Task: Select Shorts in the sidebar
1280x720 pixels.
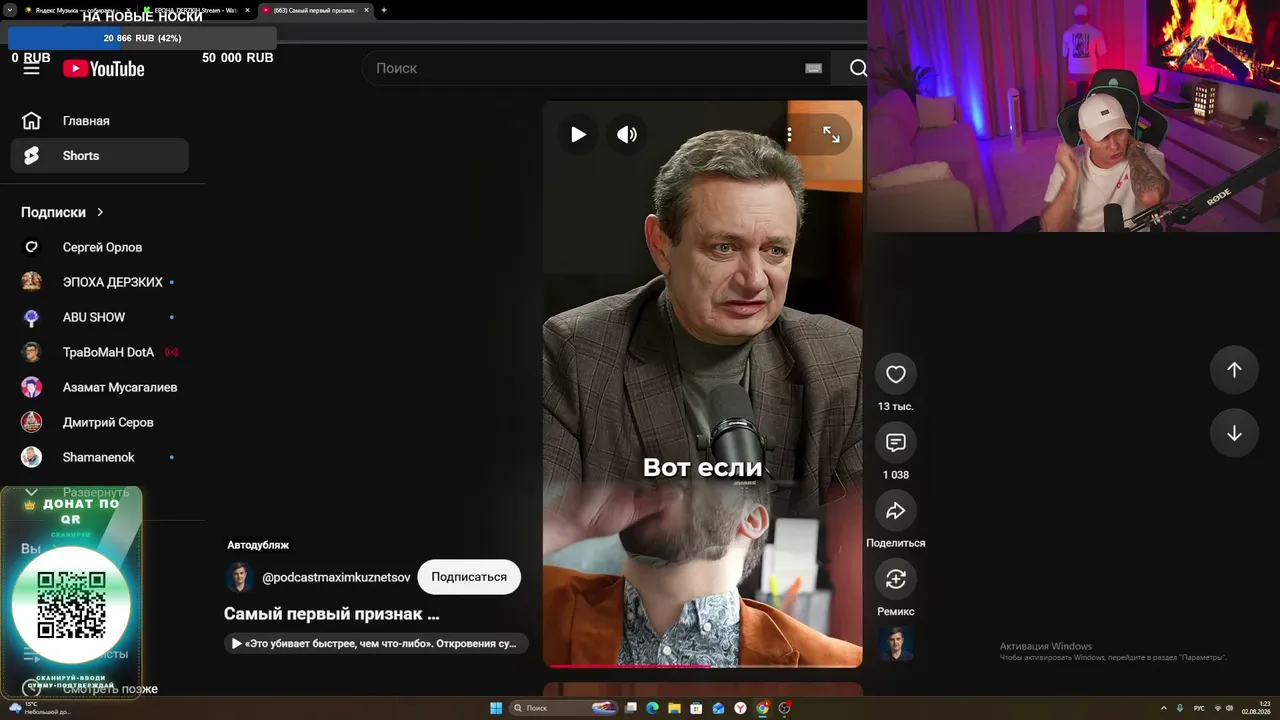Action: coord(99,156)
